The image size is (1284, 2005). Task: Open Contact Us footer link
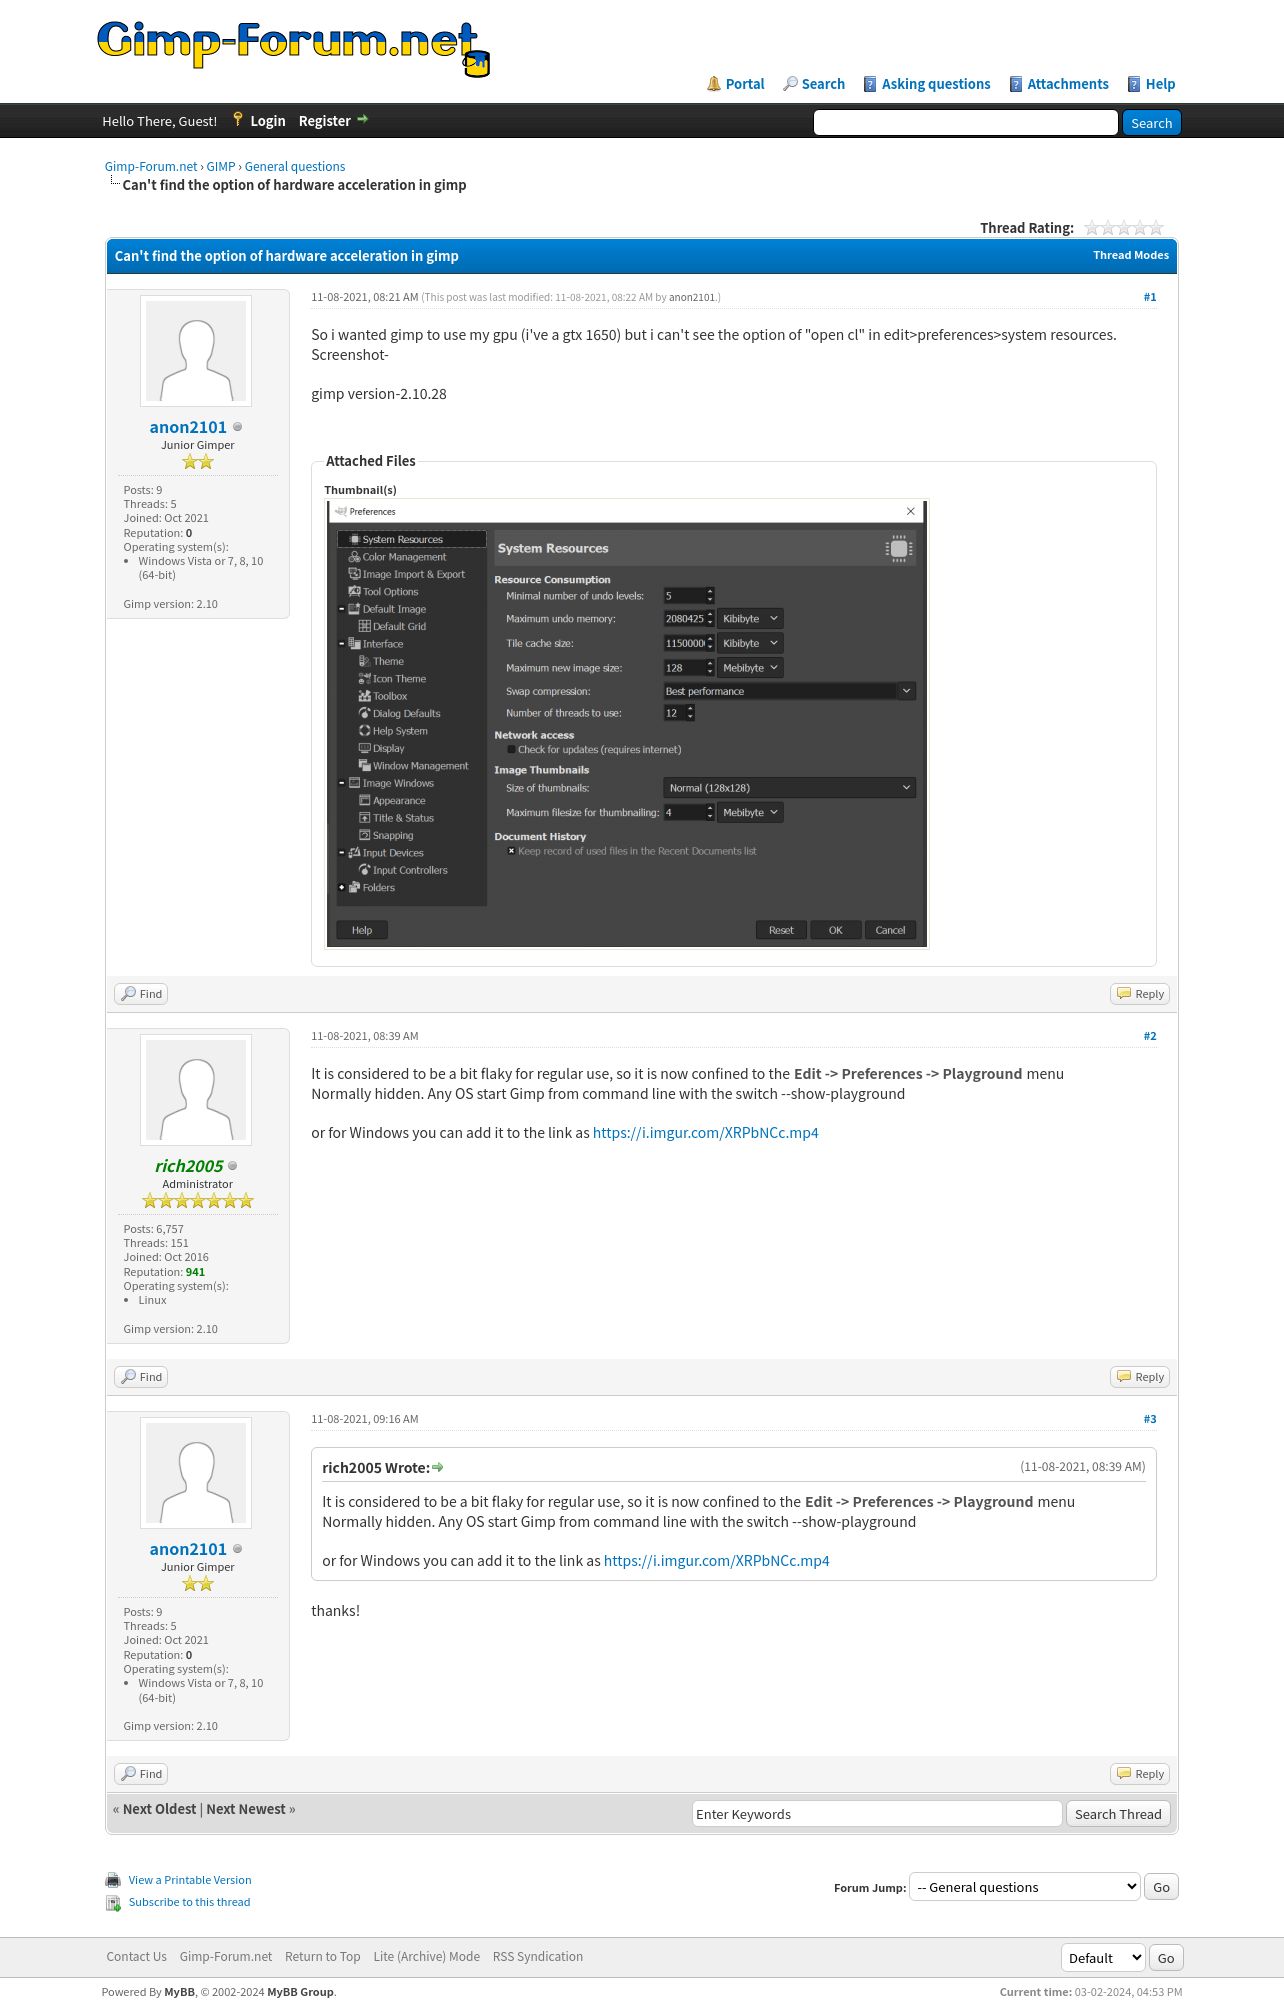(x=136, y=1957)
